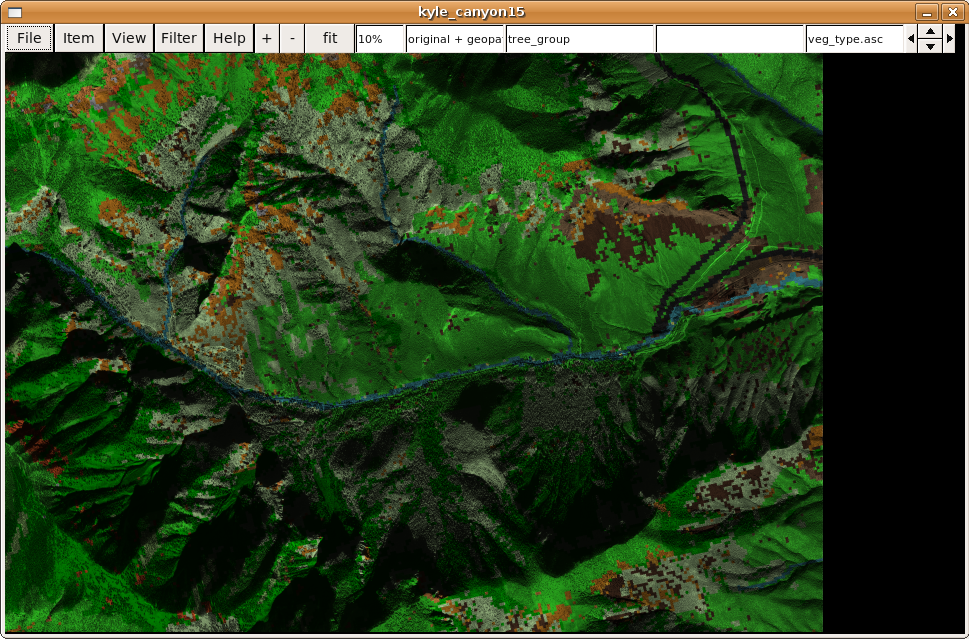969x639 pixels.
Task: Click the kyle_canyon15 title bar text
Action: click(x=472, y=12)
